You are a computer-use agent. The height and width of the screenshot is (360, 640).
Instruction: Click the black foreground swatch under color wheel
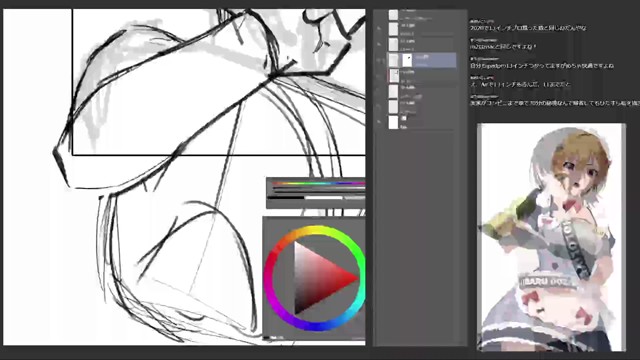(x=267, y=338)
